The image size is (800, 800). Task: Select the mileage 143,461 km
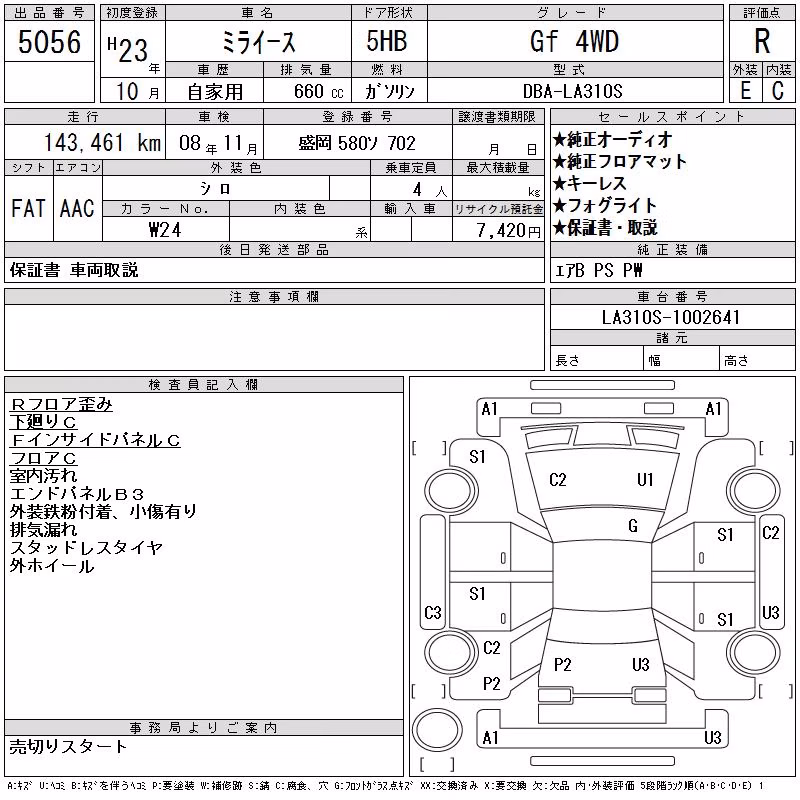pyautogui.click(x=102, y=142)
